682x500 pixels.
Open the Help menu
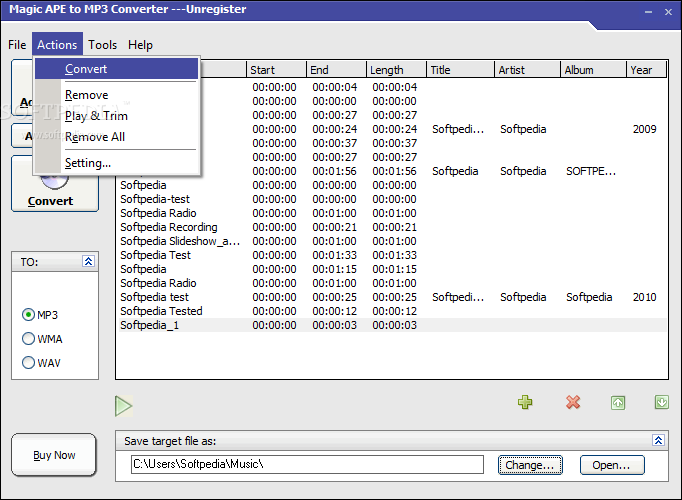pyautogui.click(x=140, y=45)
